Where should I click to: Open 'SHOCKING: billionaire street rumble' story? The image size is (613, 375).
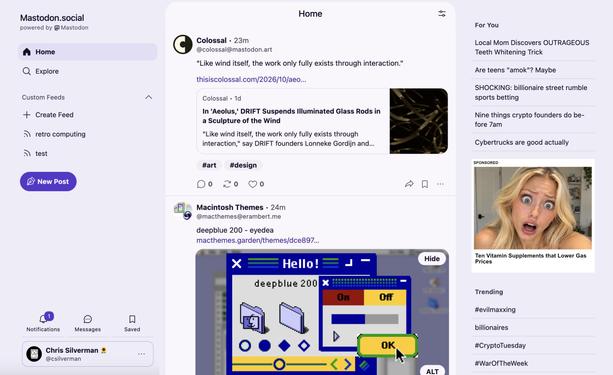coord(531,92)
